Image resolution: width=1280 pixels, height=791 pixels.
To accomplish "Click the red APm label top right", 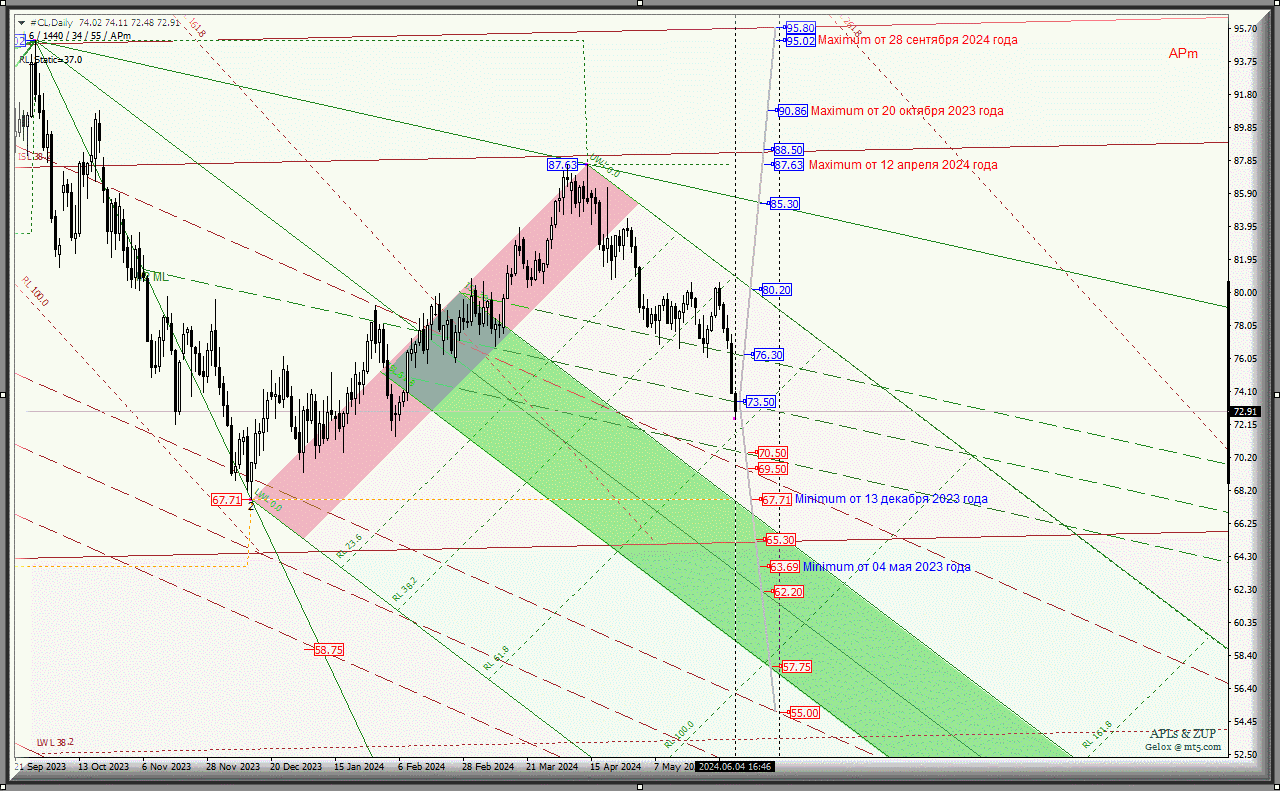I will click(1183, 54).
